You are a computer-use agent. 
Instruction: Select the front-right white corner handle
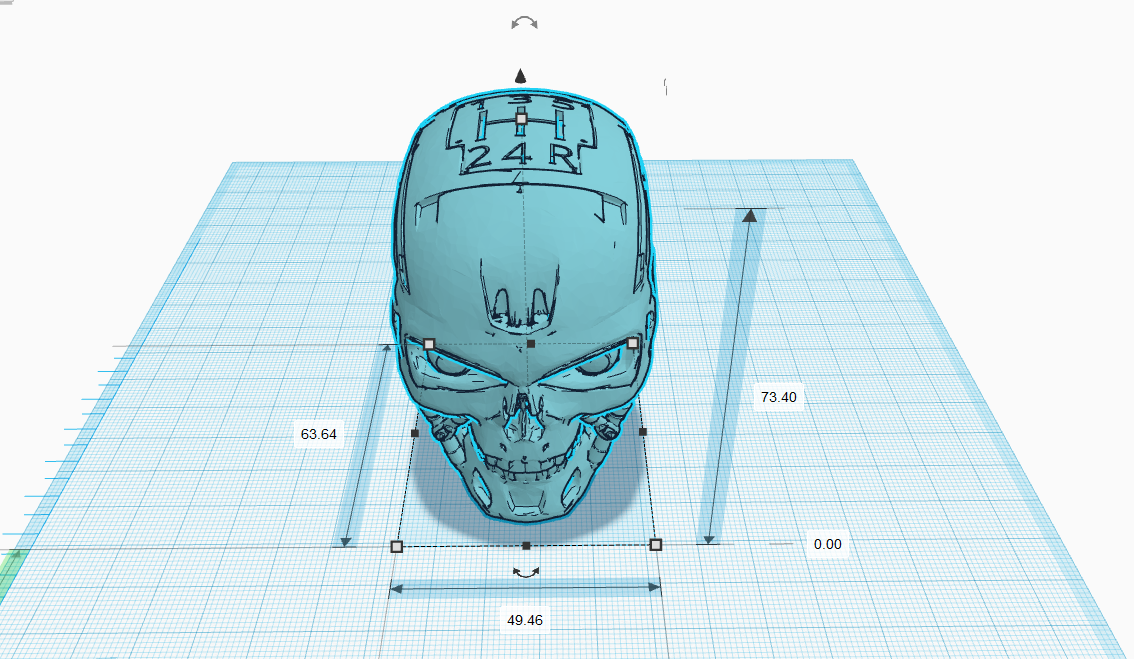[656, 544]
